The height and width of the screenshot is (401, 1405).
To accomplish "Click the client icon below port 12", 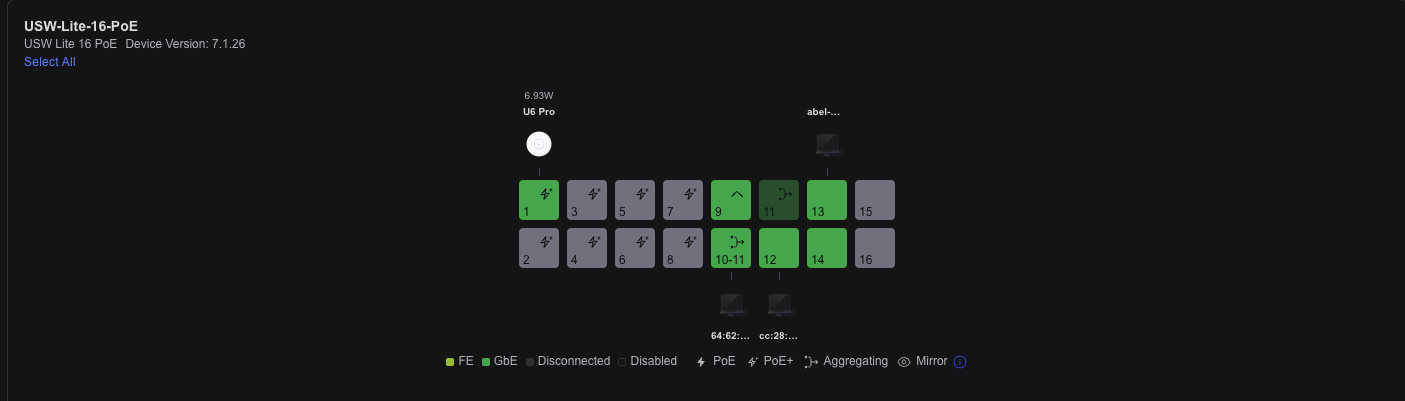I will pos(780,304).
